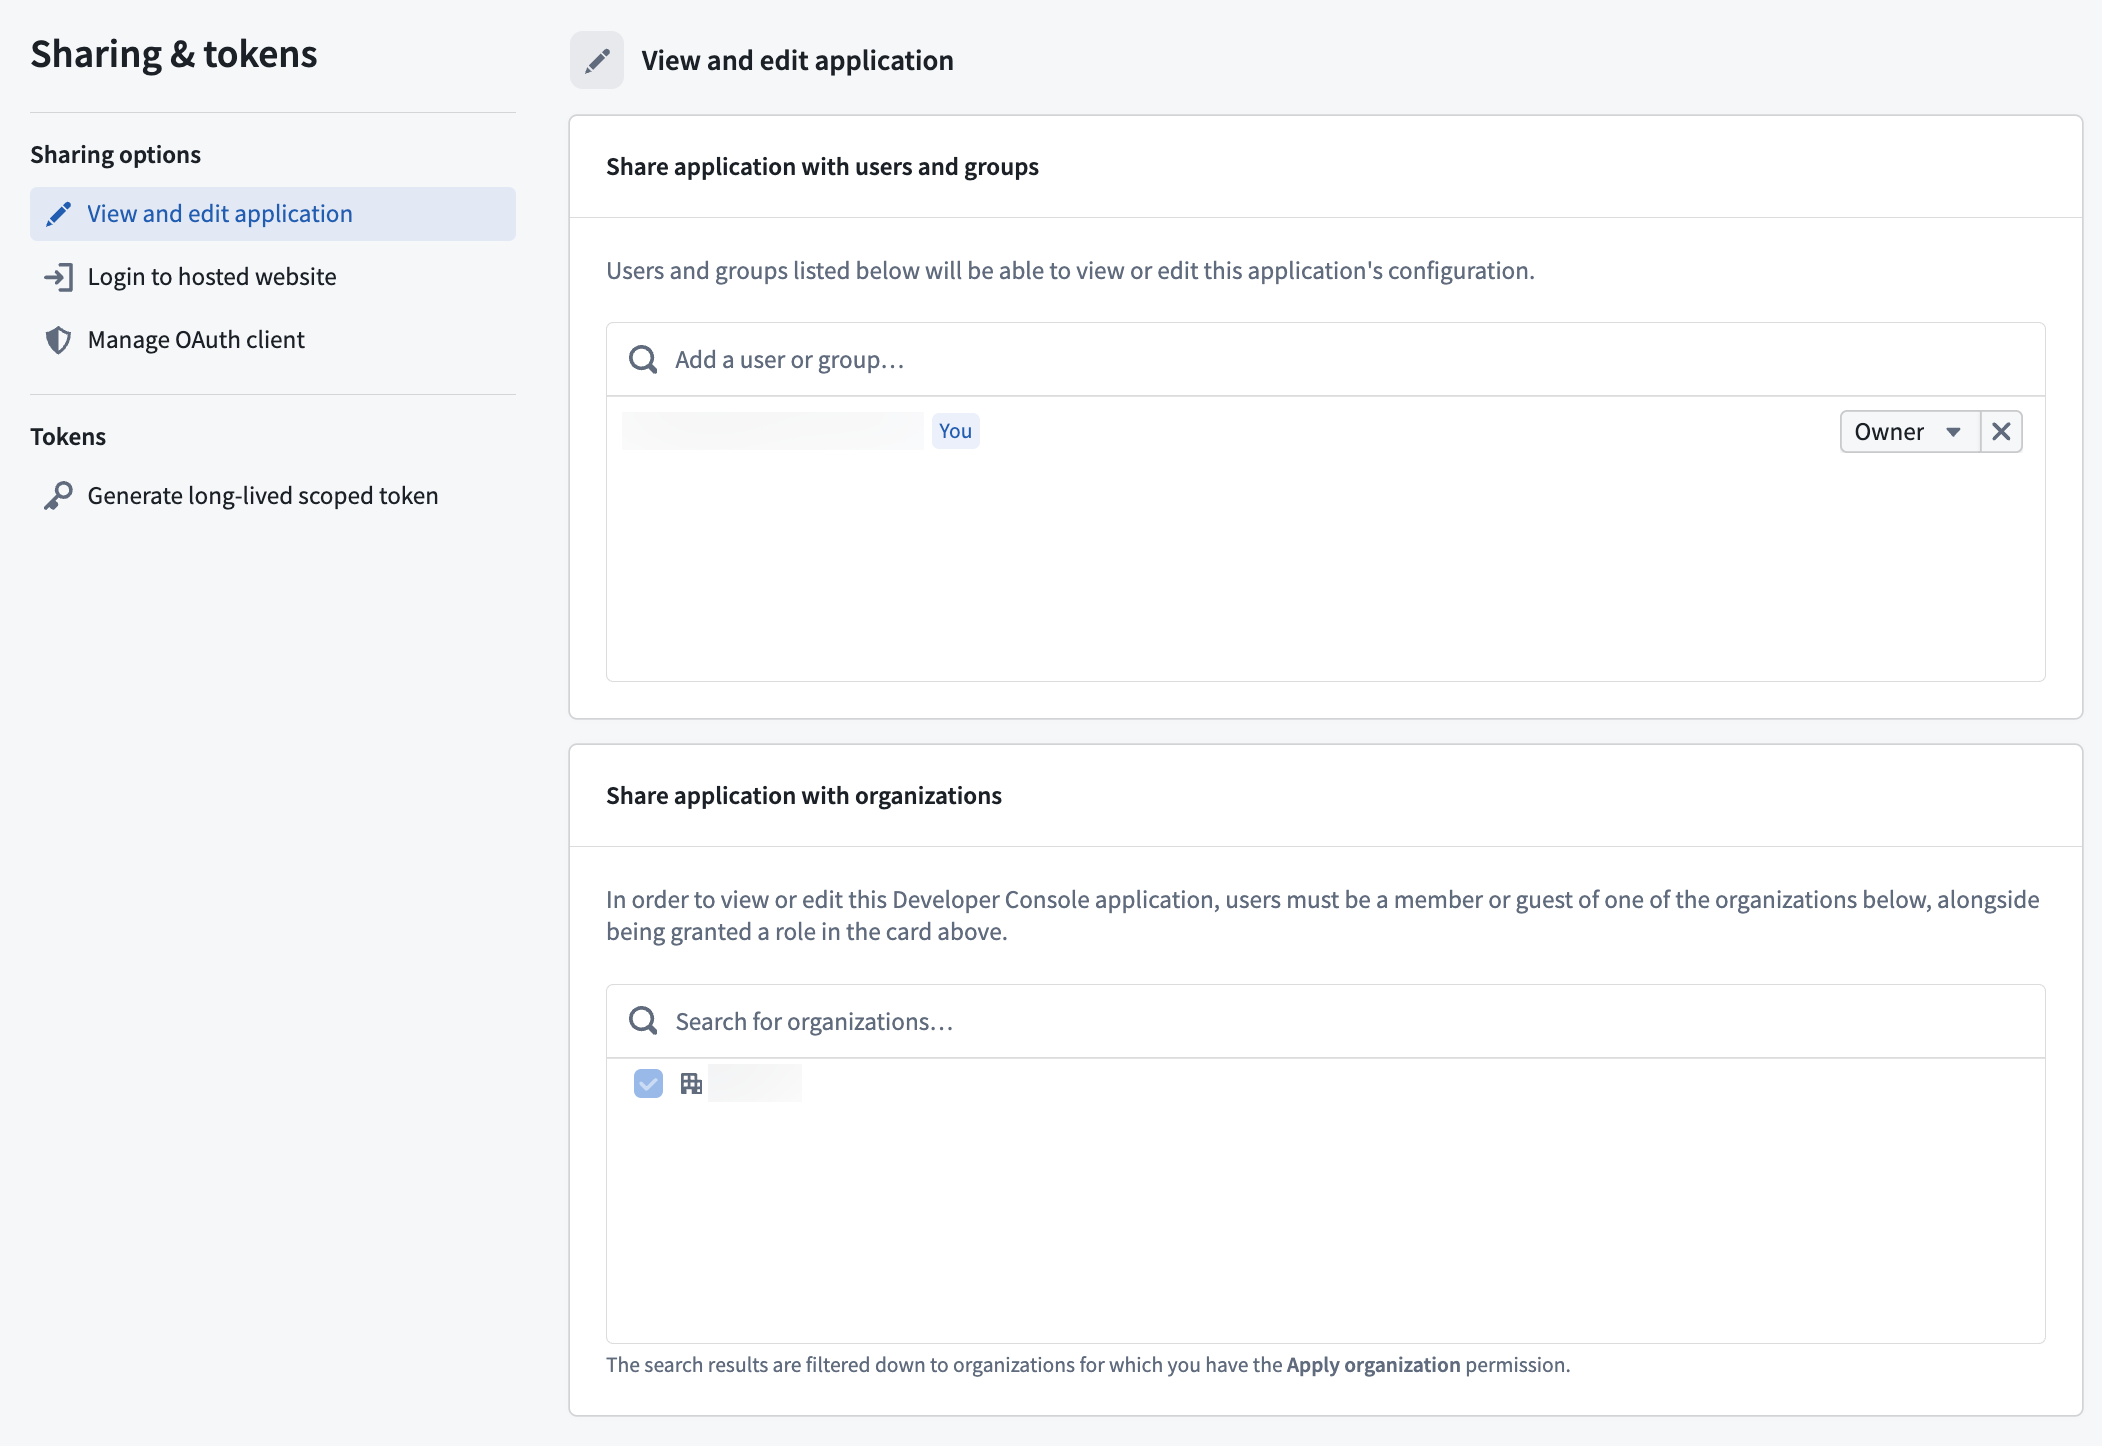Click the magnifier icon in the user search field
Viewport: 2102px width, 1446px height.
click(642, 358)
